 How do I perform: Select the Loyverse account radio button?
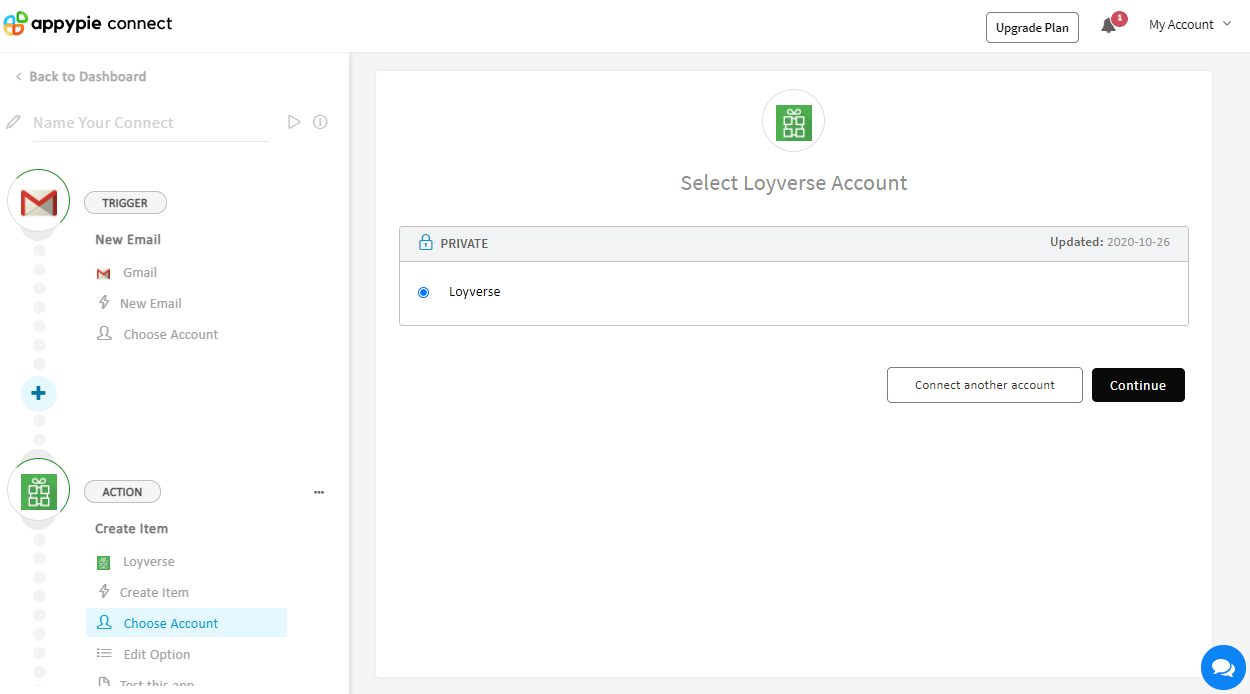424,292
